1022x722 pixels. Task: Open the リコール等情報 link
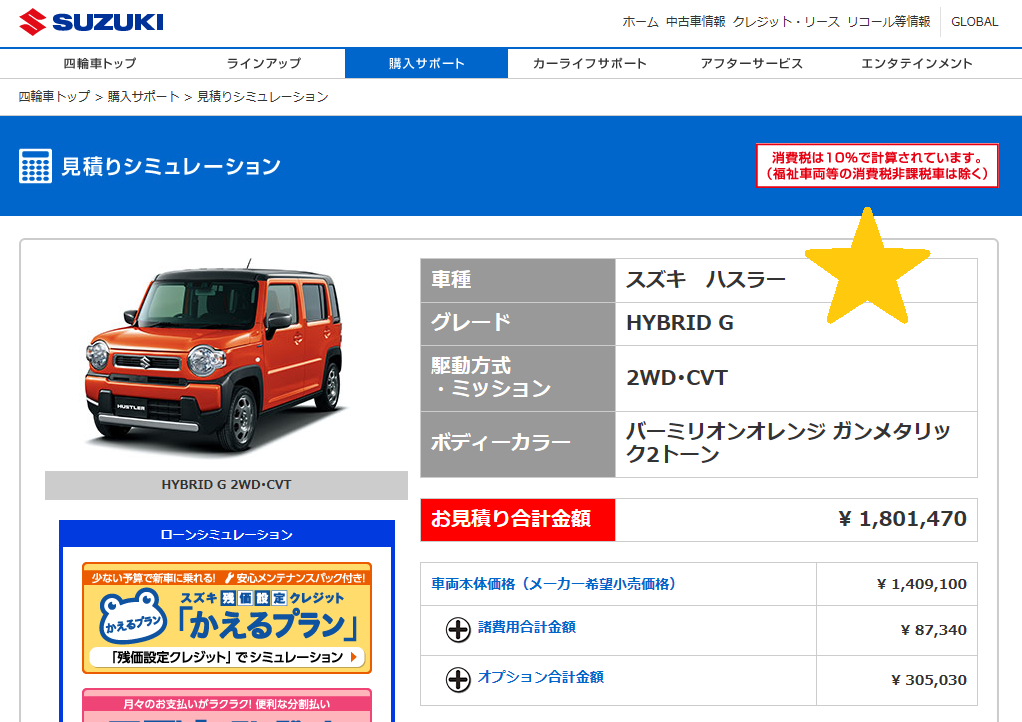pos(888,22)
